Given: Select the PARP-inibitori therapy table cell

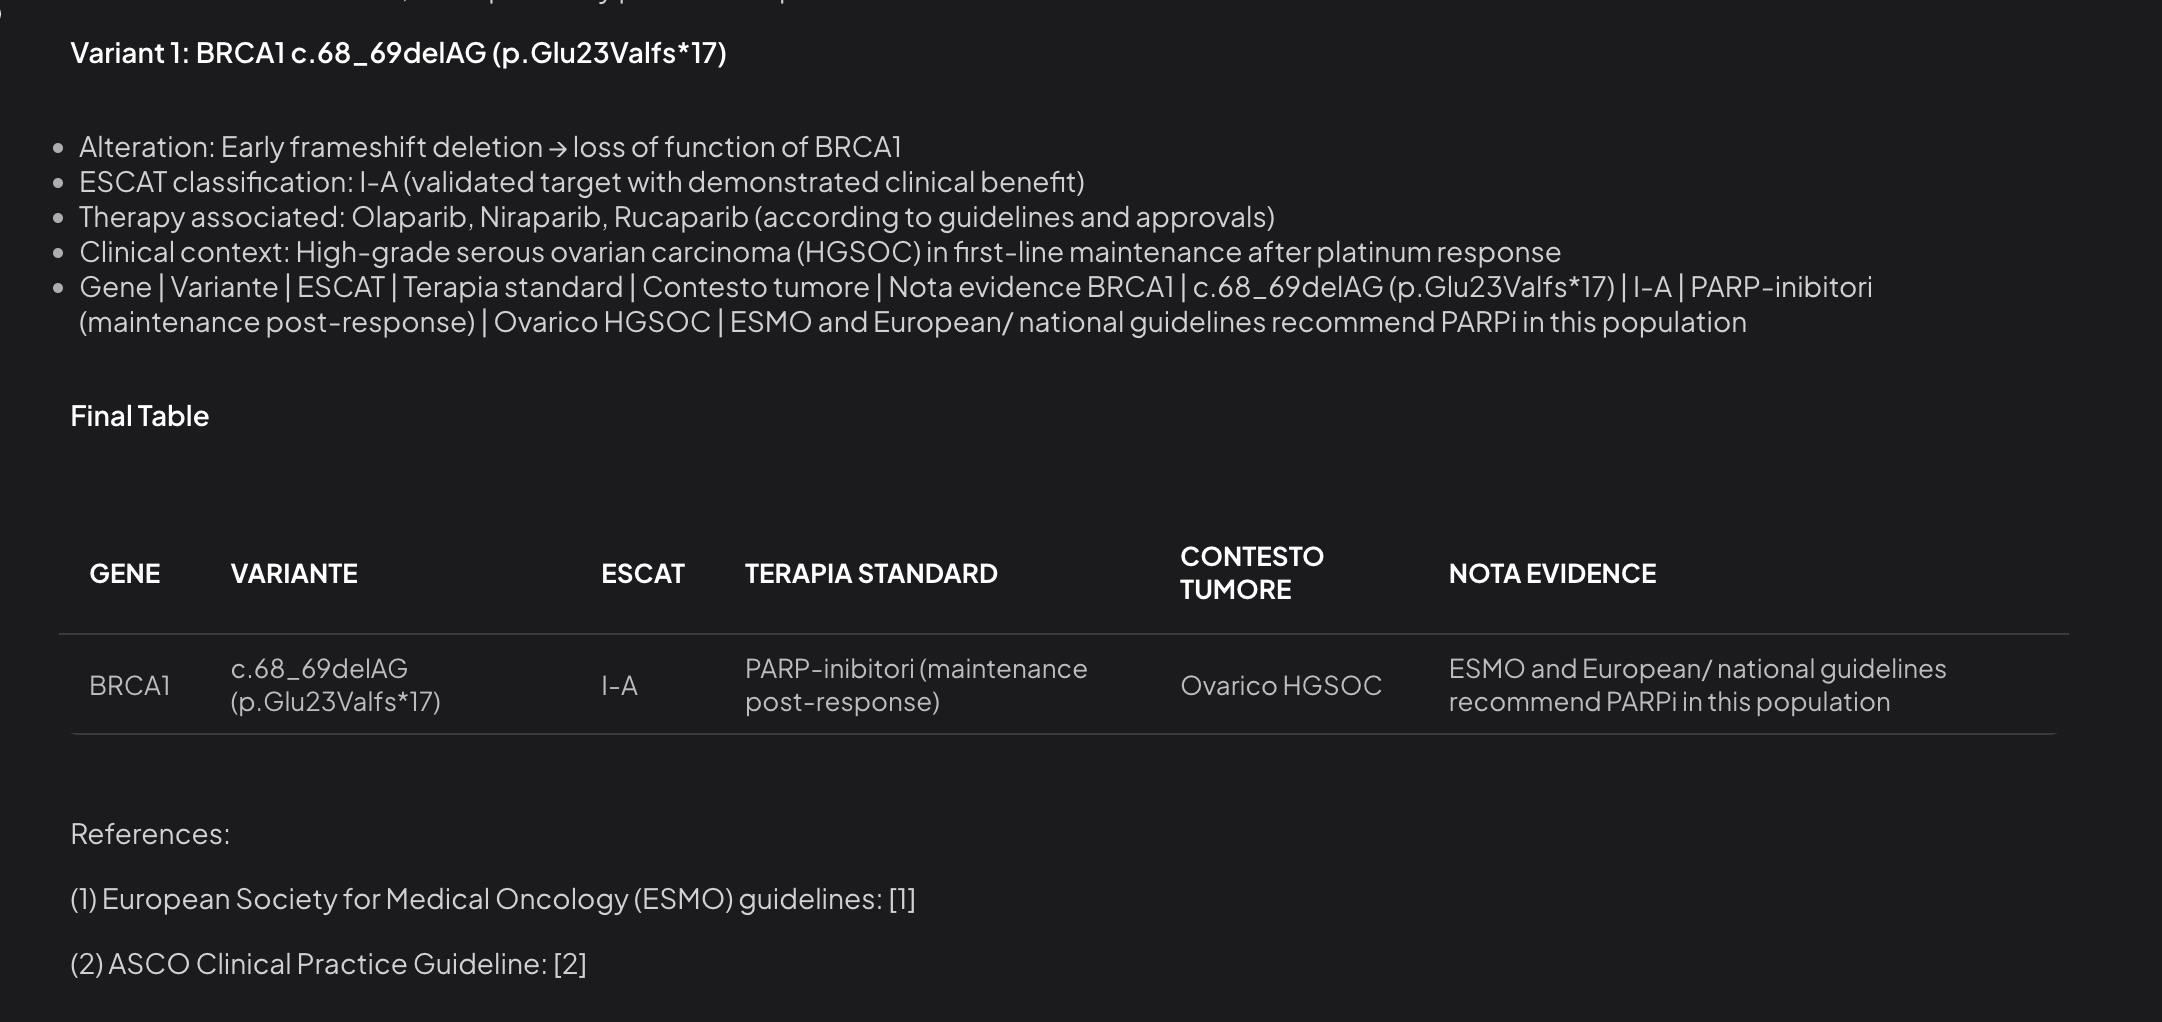Looking at the screenshot, I should tap(916, 685).
